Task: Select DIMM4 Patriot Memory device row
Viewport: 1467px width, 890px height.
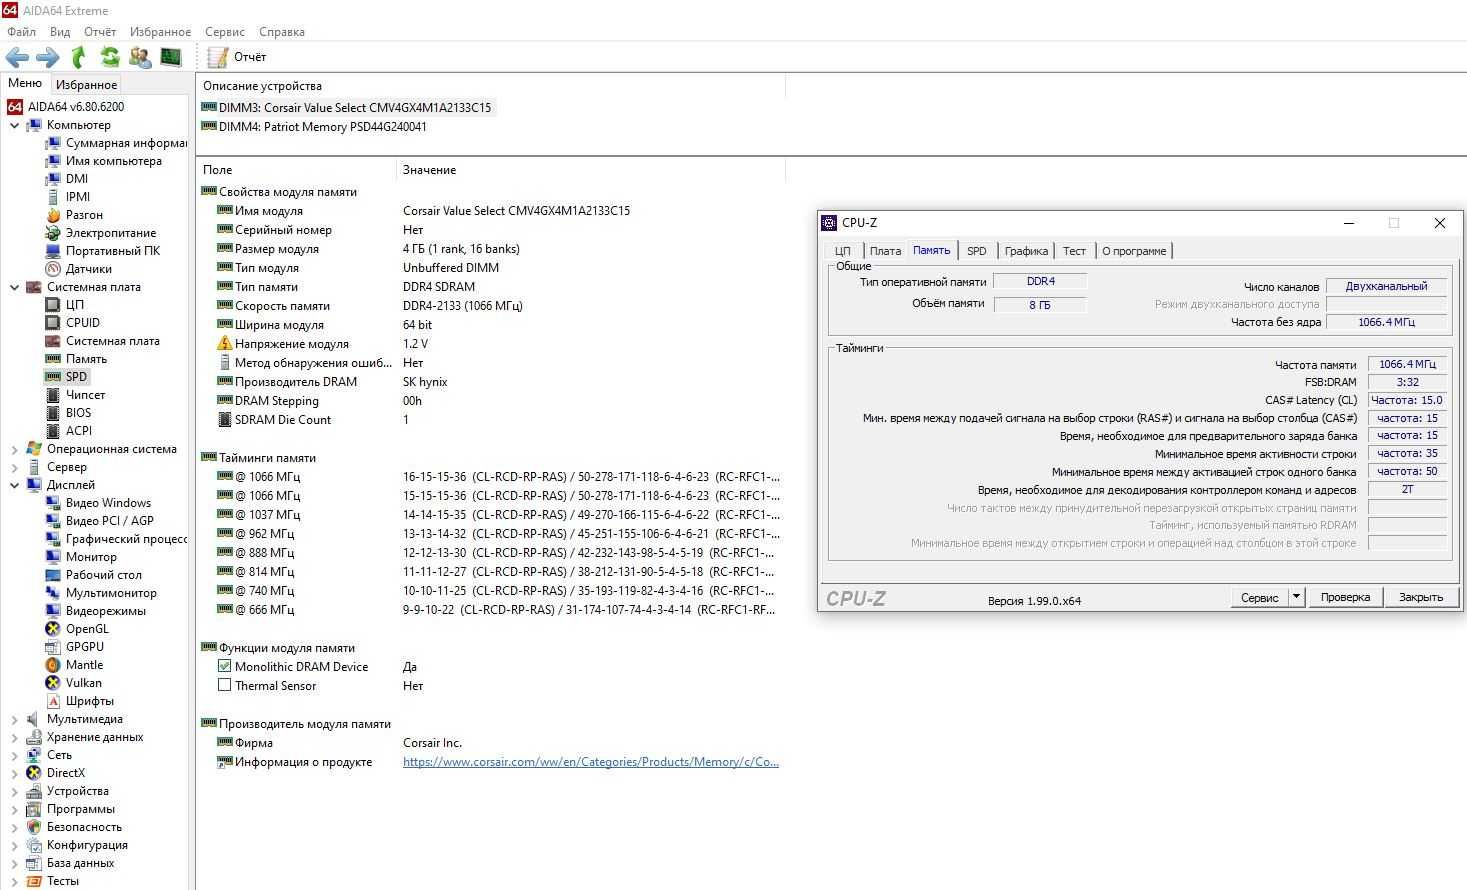Action: [315, 127]
